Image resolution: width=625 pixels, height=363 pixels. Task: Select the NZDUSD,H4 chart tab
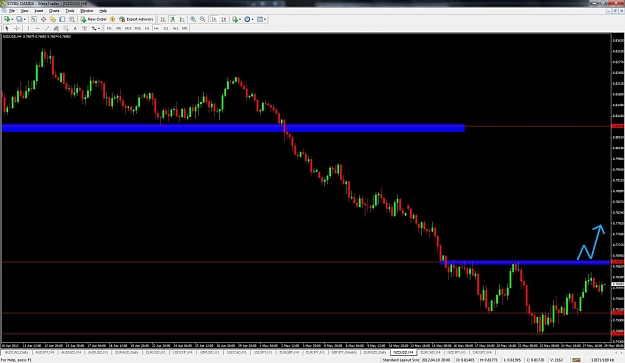click(x=403, y=353)
